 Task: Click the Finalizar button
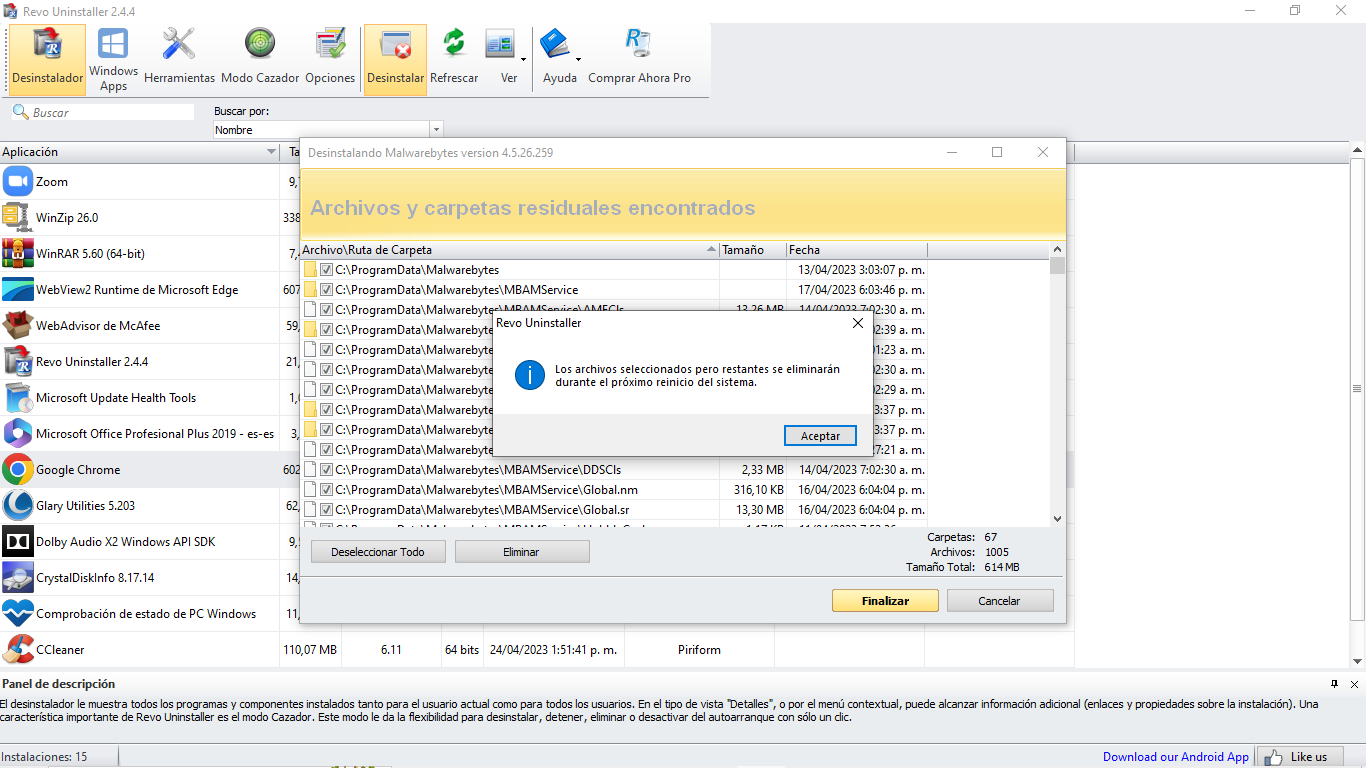pyautogui.click(x=885, y=601)
